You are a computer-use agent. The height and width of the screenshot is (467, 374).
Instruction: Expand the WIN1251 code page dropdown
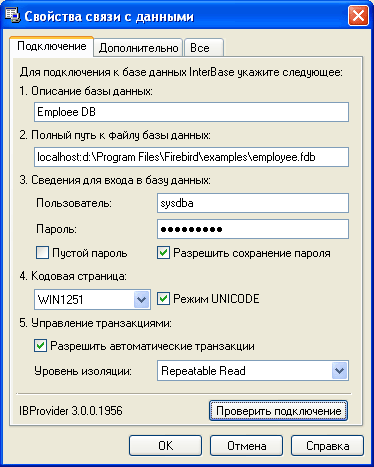click(x=141, y=299)
